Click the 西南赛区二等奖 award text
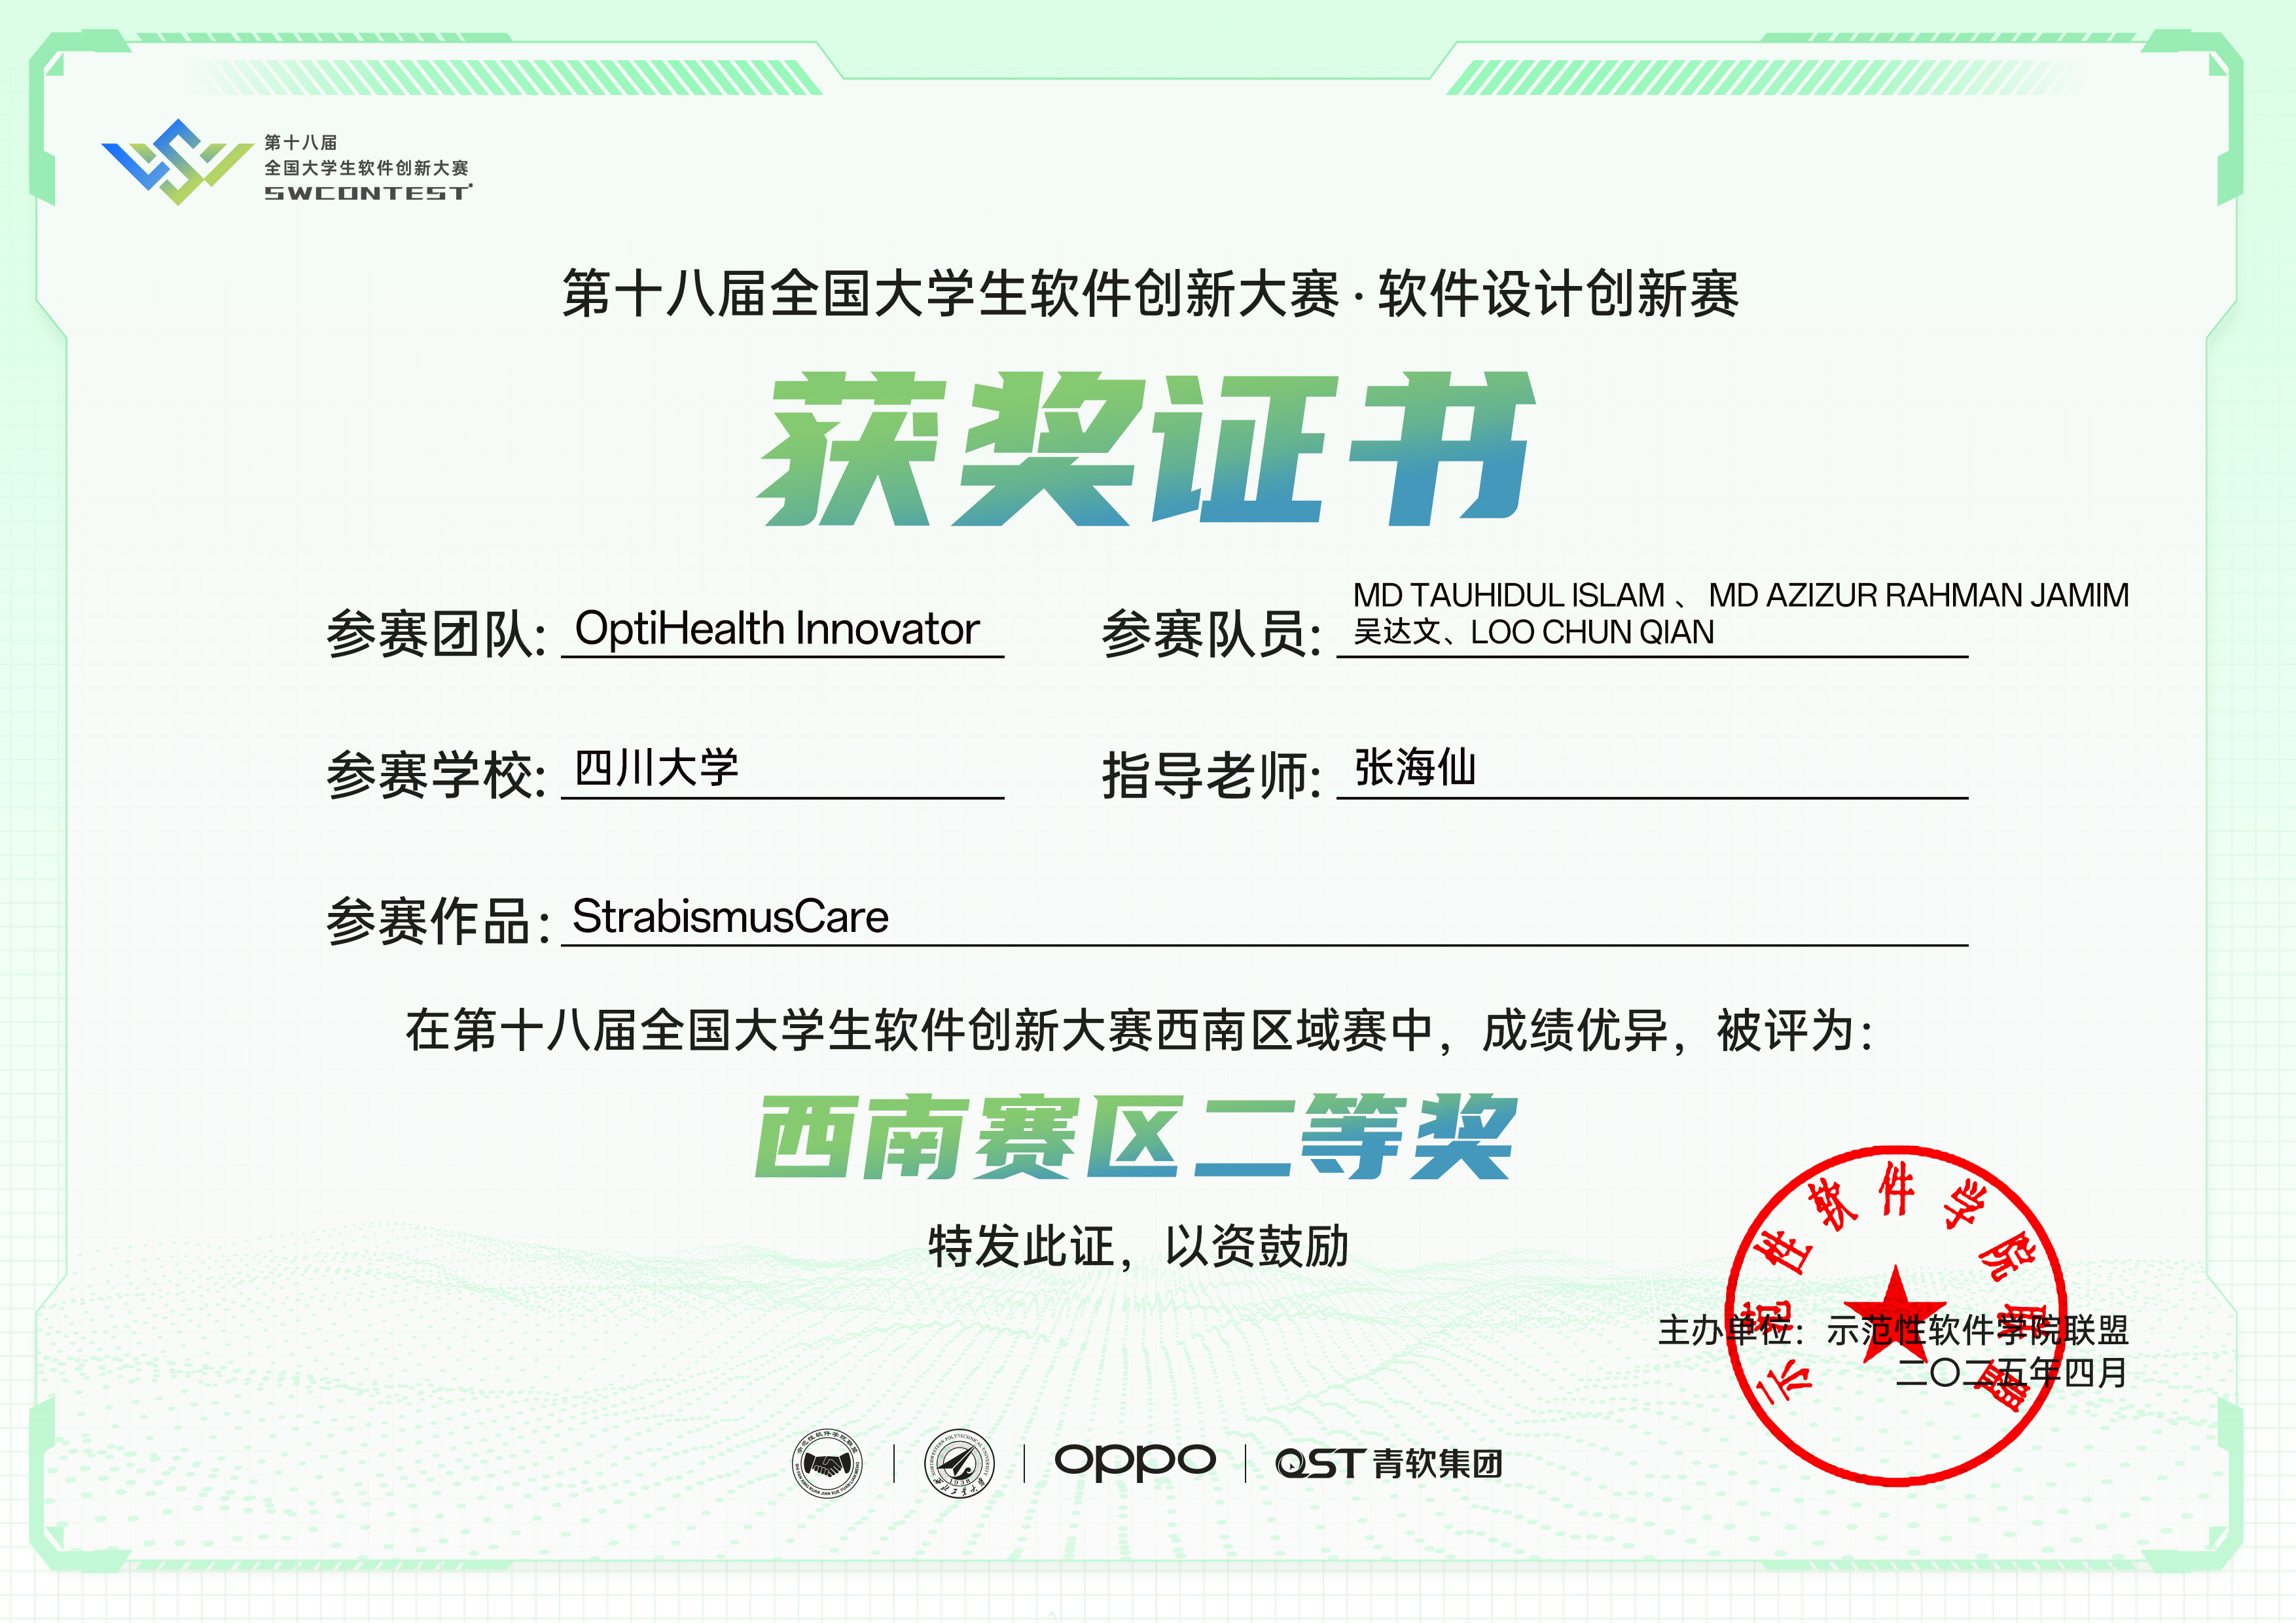The image size is (2296, 1623). (x=1136, y=1137)
